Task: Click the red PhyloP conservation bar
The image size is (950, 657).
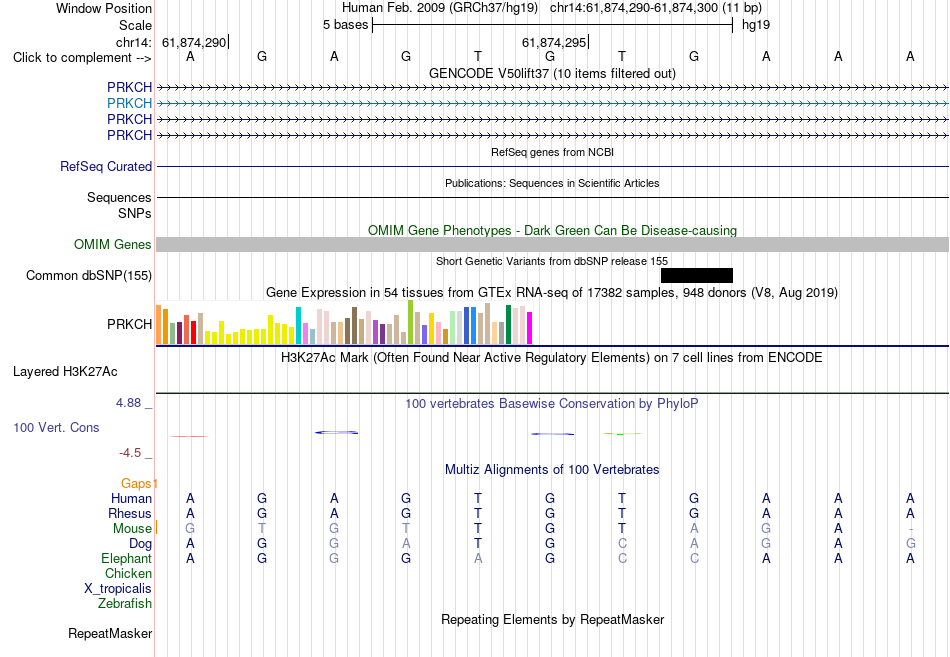Action: coord(189,436)
